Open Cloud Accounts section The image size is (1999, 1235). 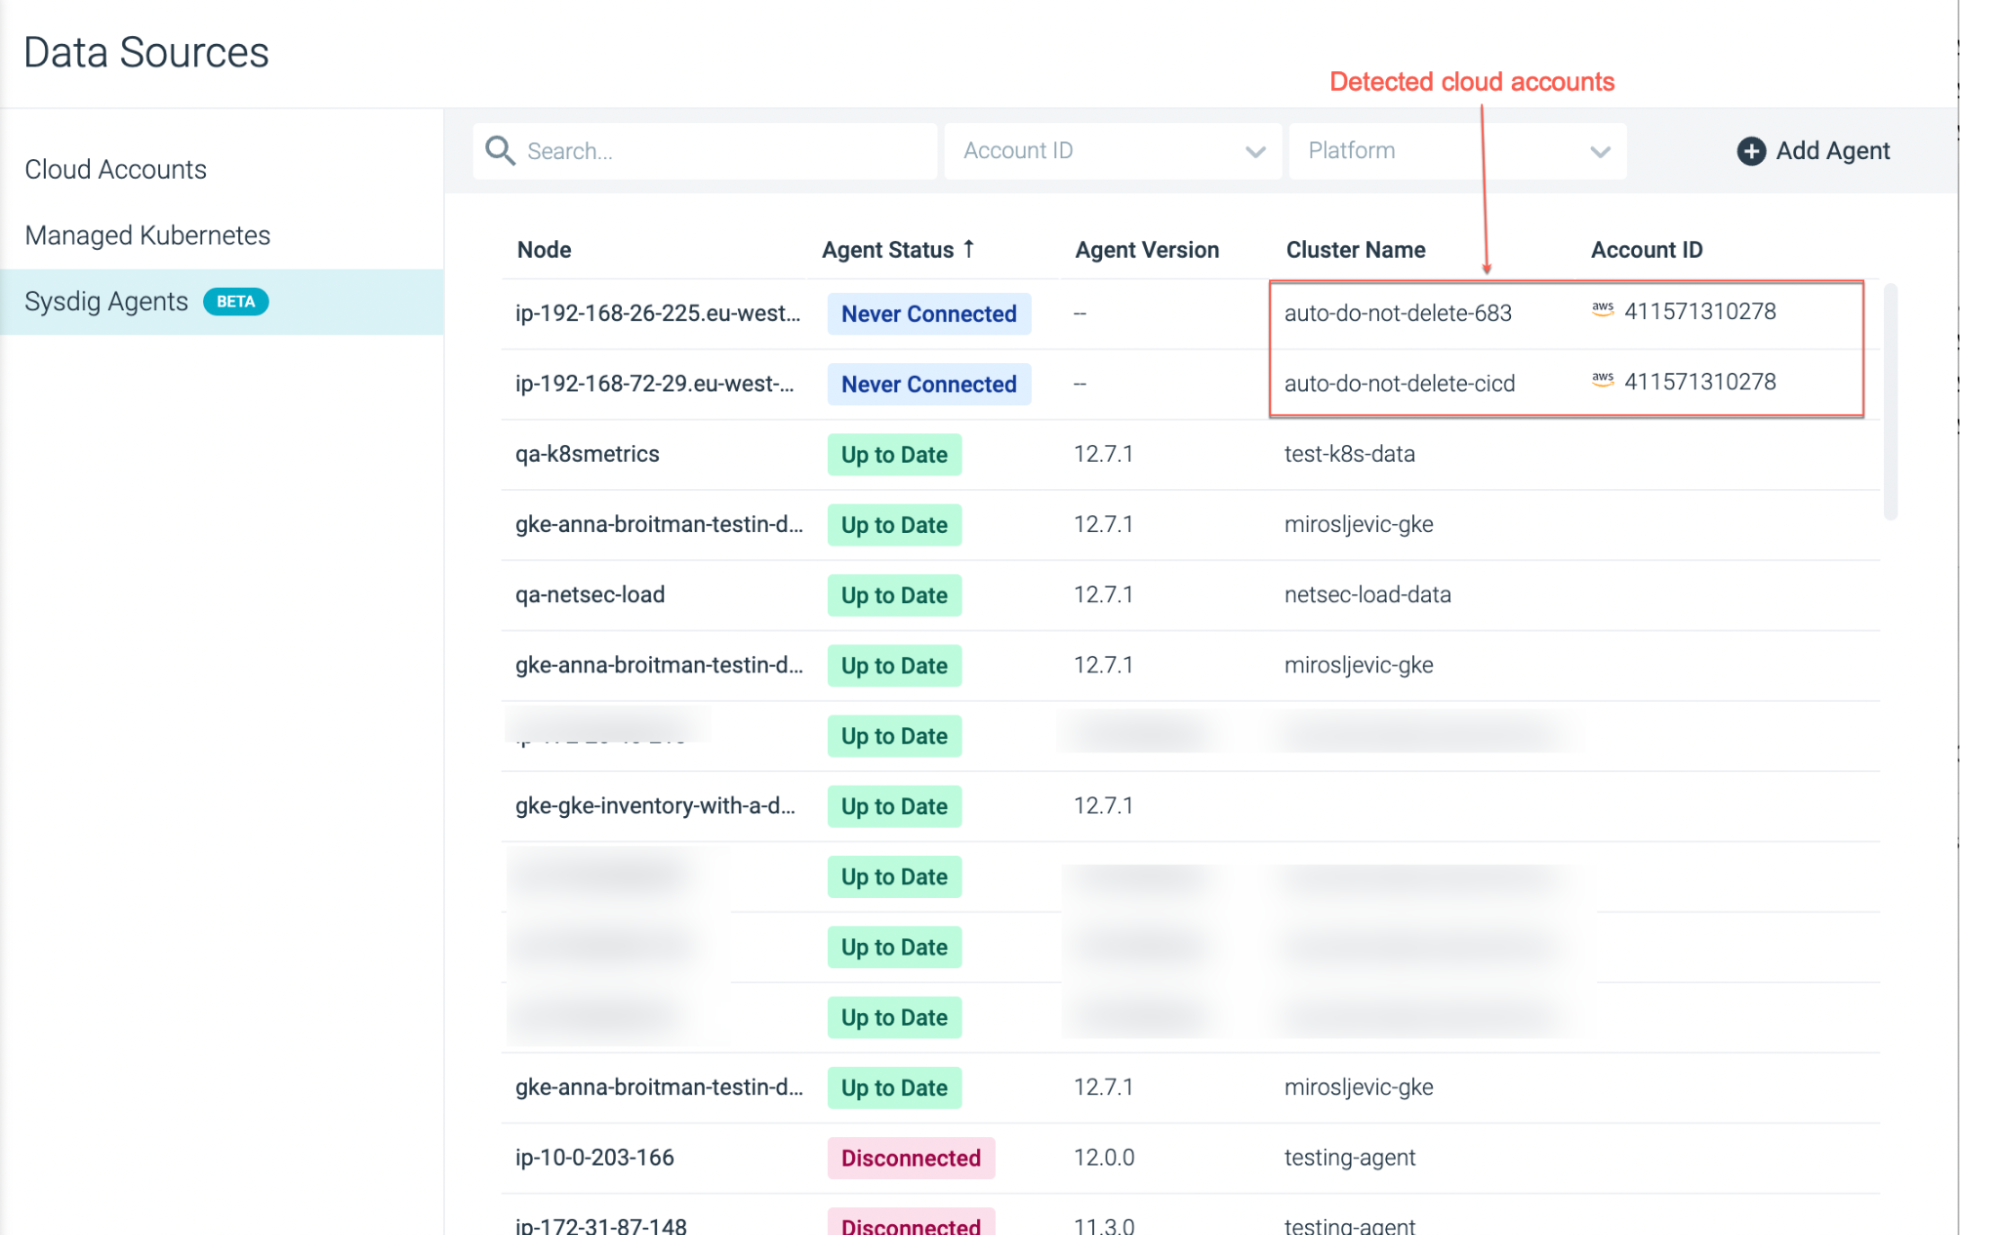(116, 169)
